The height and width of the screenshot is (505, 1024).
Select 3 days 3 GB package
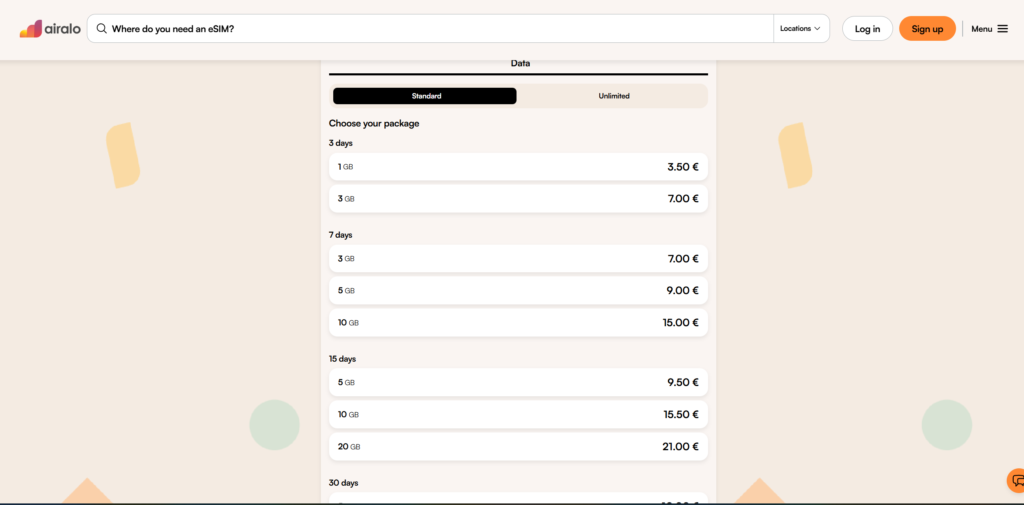pos(518,199)
